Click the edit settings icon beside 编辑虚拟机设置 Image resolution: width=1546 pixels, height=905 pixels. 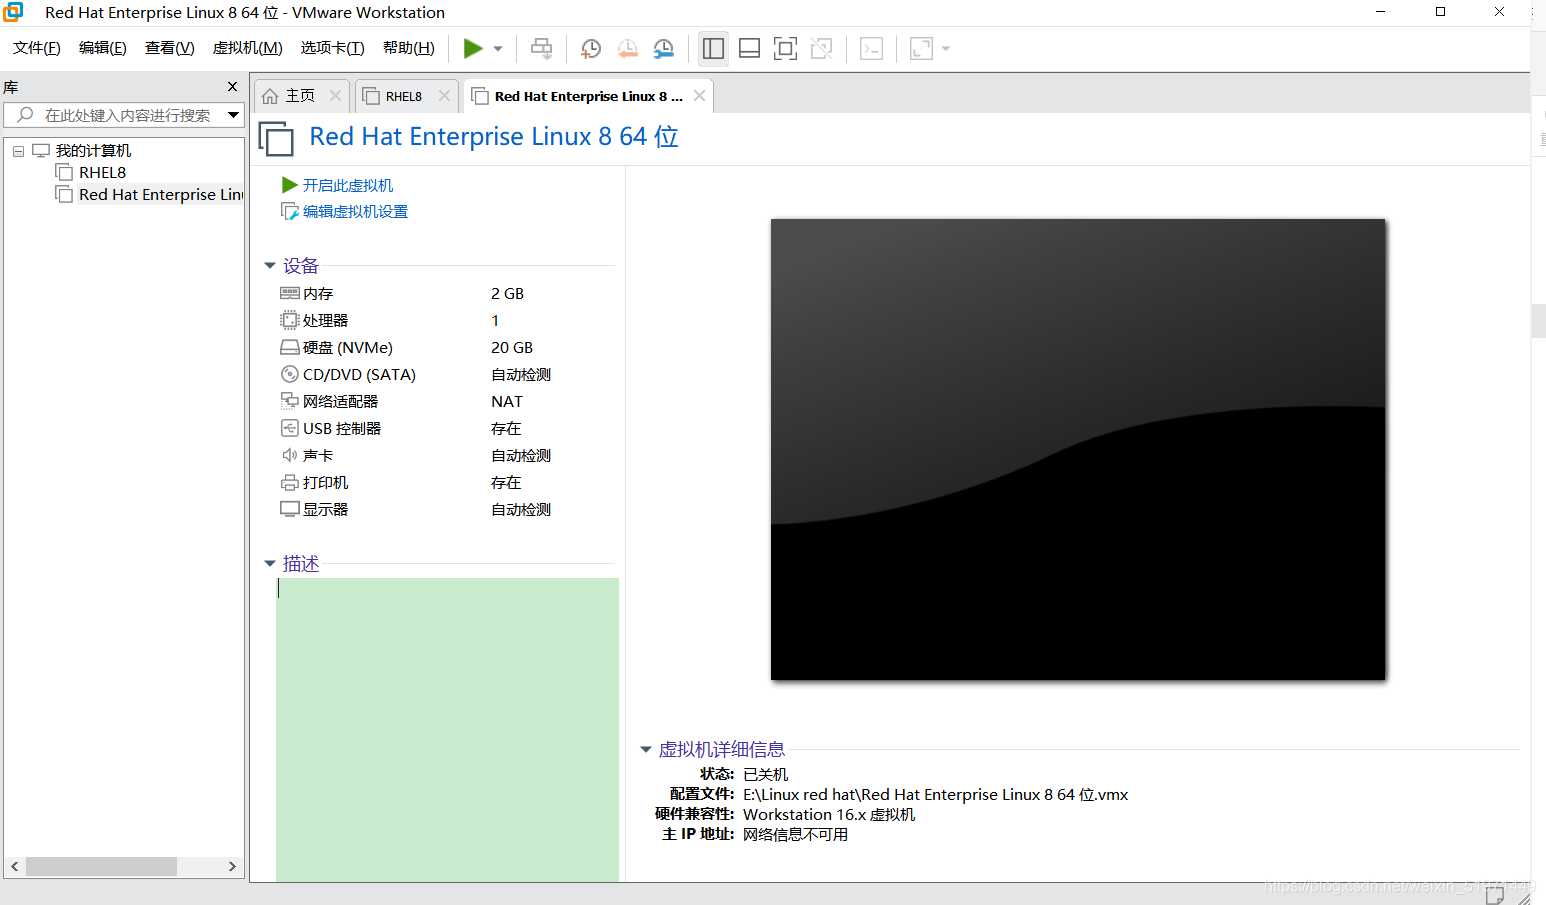point(290,211)
